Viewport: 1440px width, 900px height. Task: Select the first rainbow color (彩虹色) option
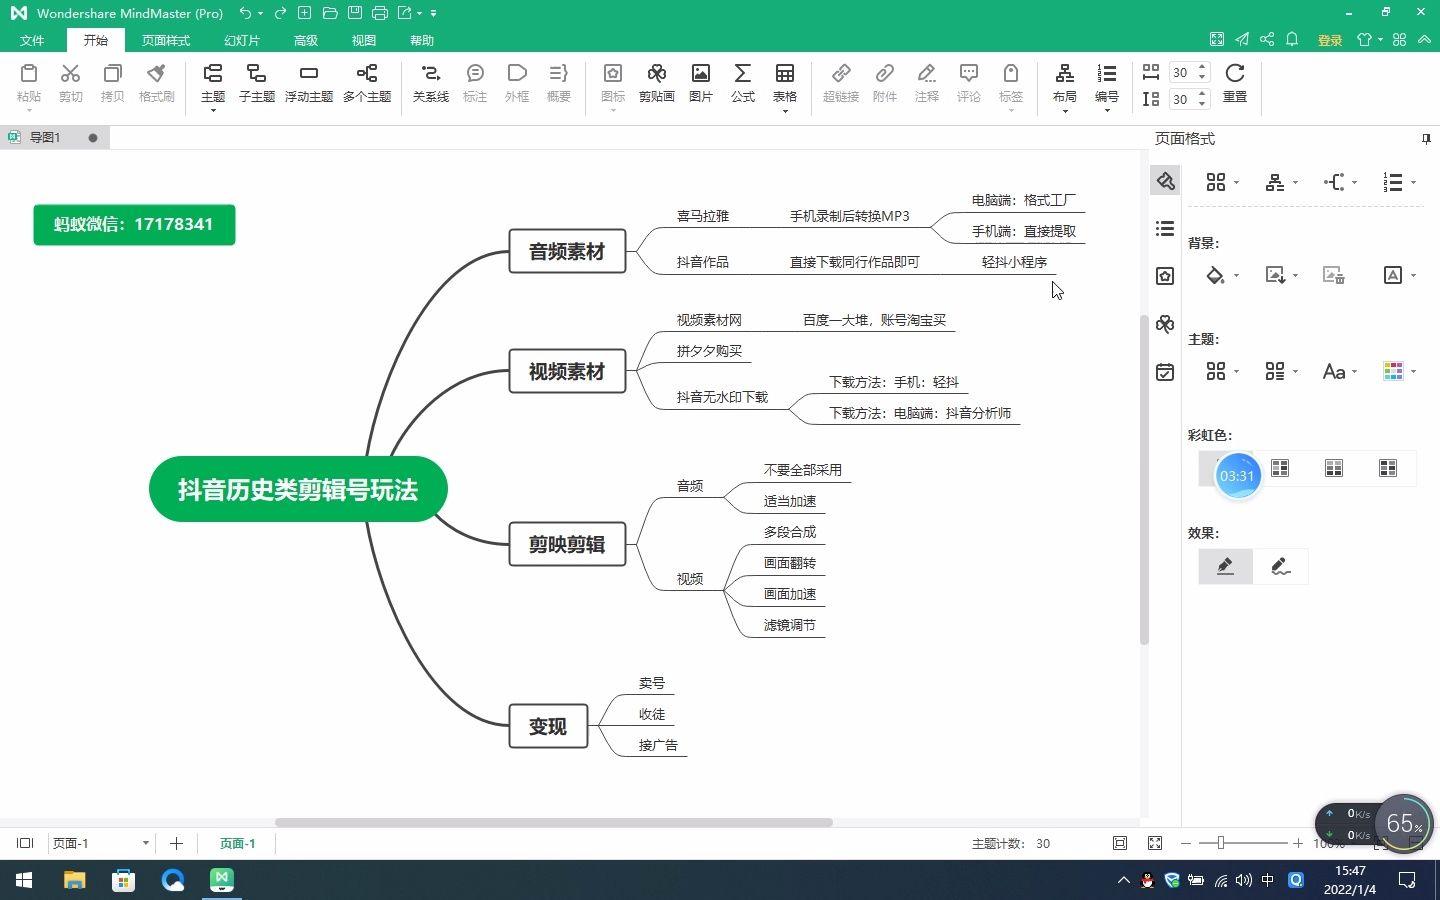point(1226,468)
